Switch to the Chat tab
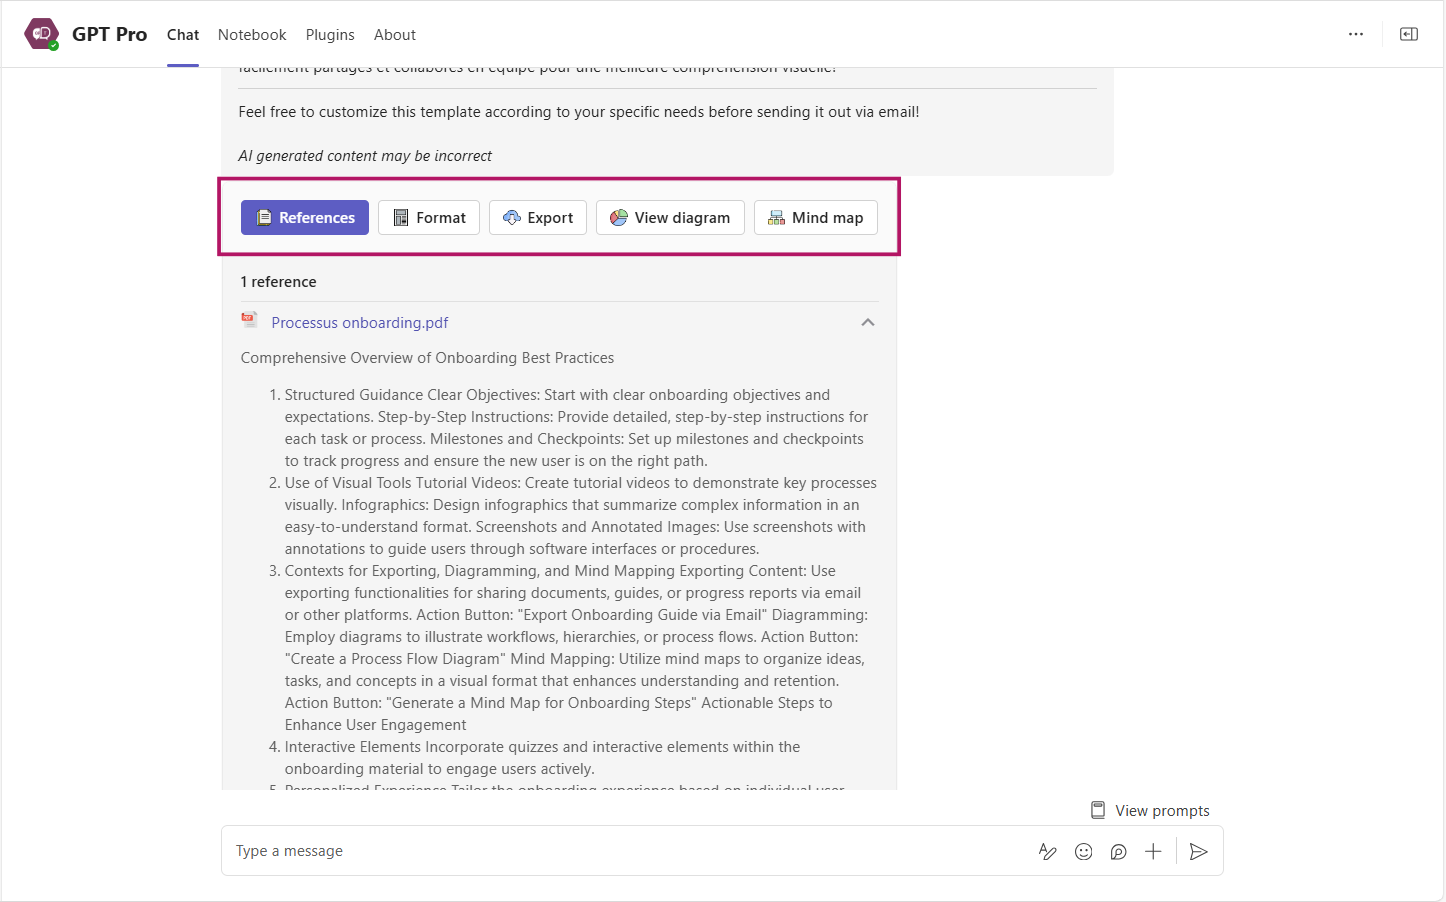This screenshot has height=902, width=1446. (183, 35)
